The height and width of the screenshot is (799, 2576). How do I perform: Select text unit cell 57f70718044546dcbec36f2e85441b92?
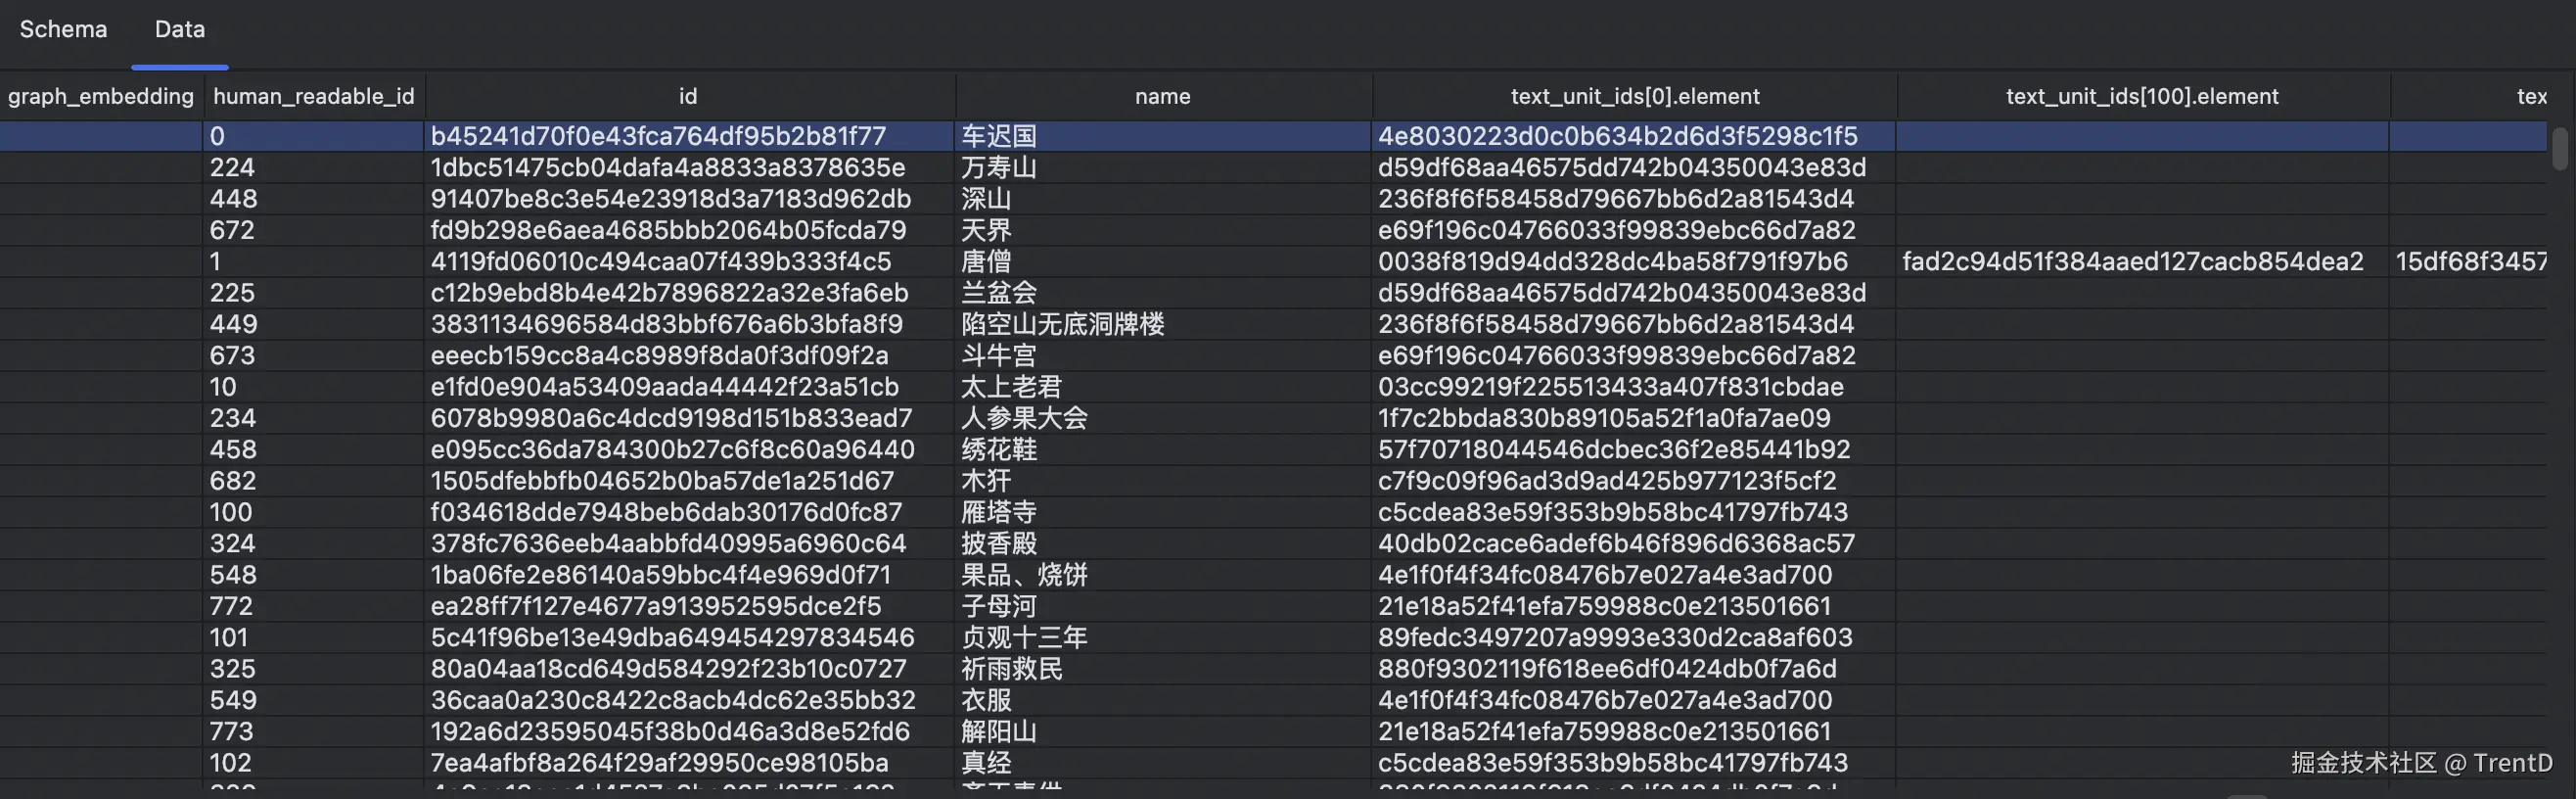pos(1635,449)
